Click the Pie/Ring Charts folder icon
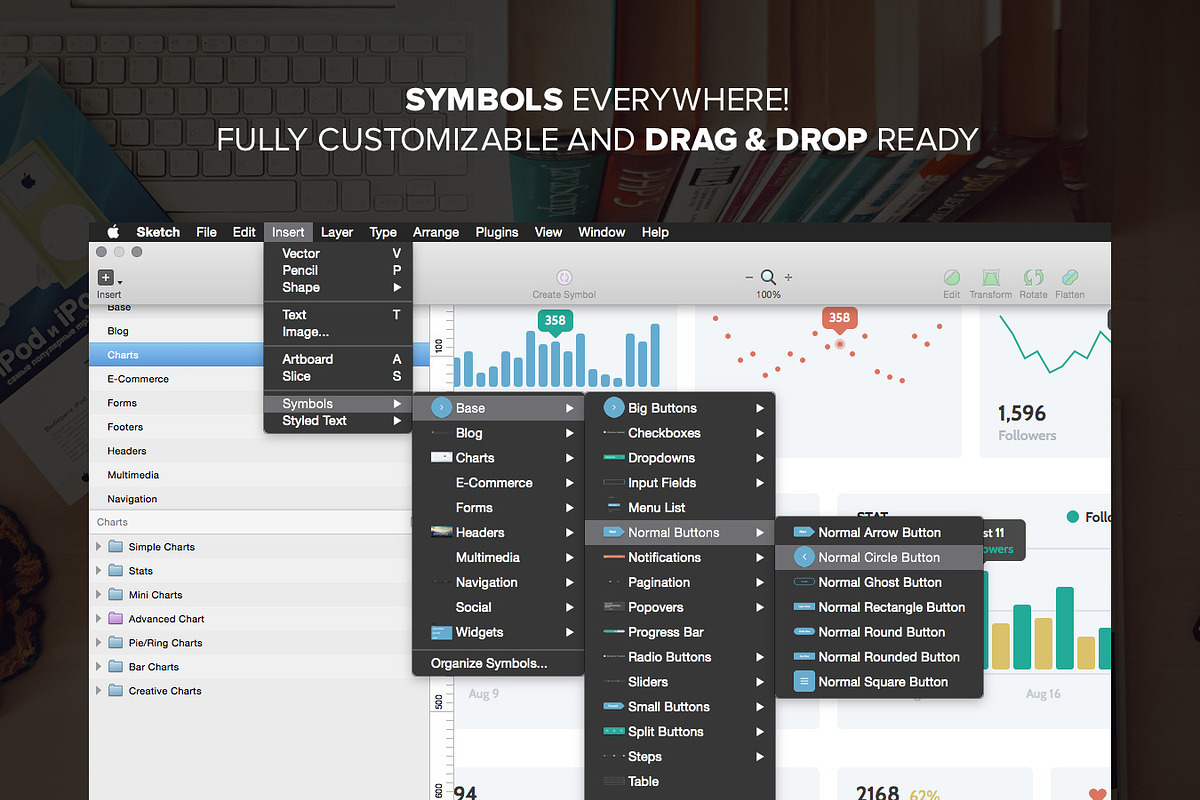Viewport: 1200px width, 800px height. (115, 643)
